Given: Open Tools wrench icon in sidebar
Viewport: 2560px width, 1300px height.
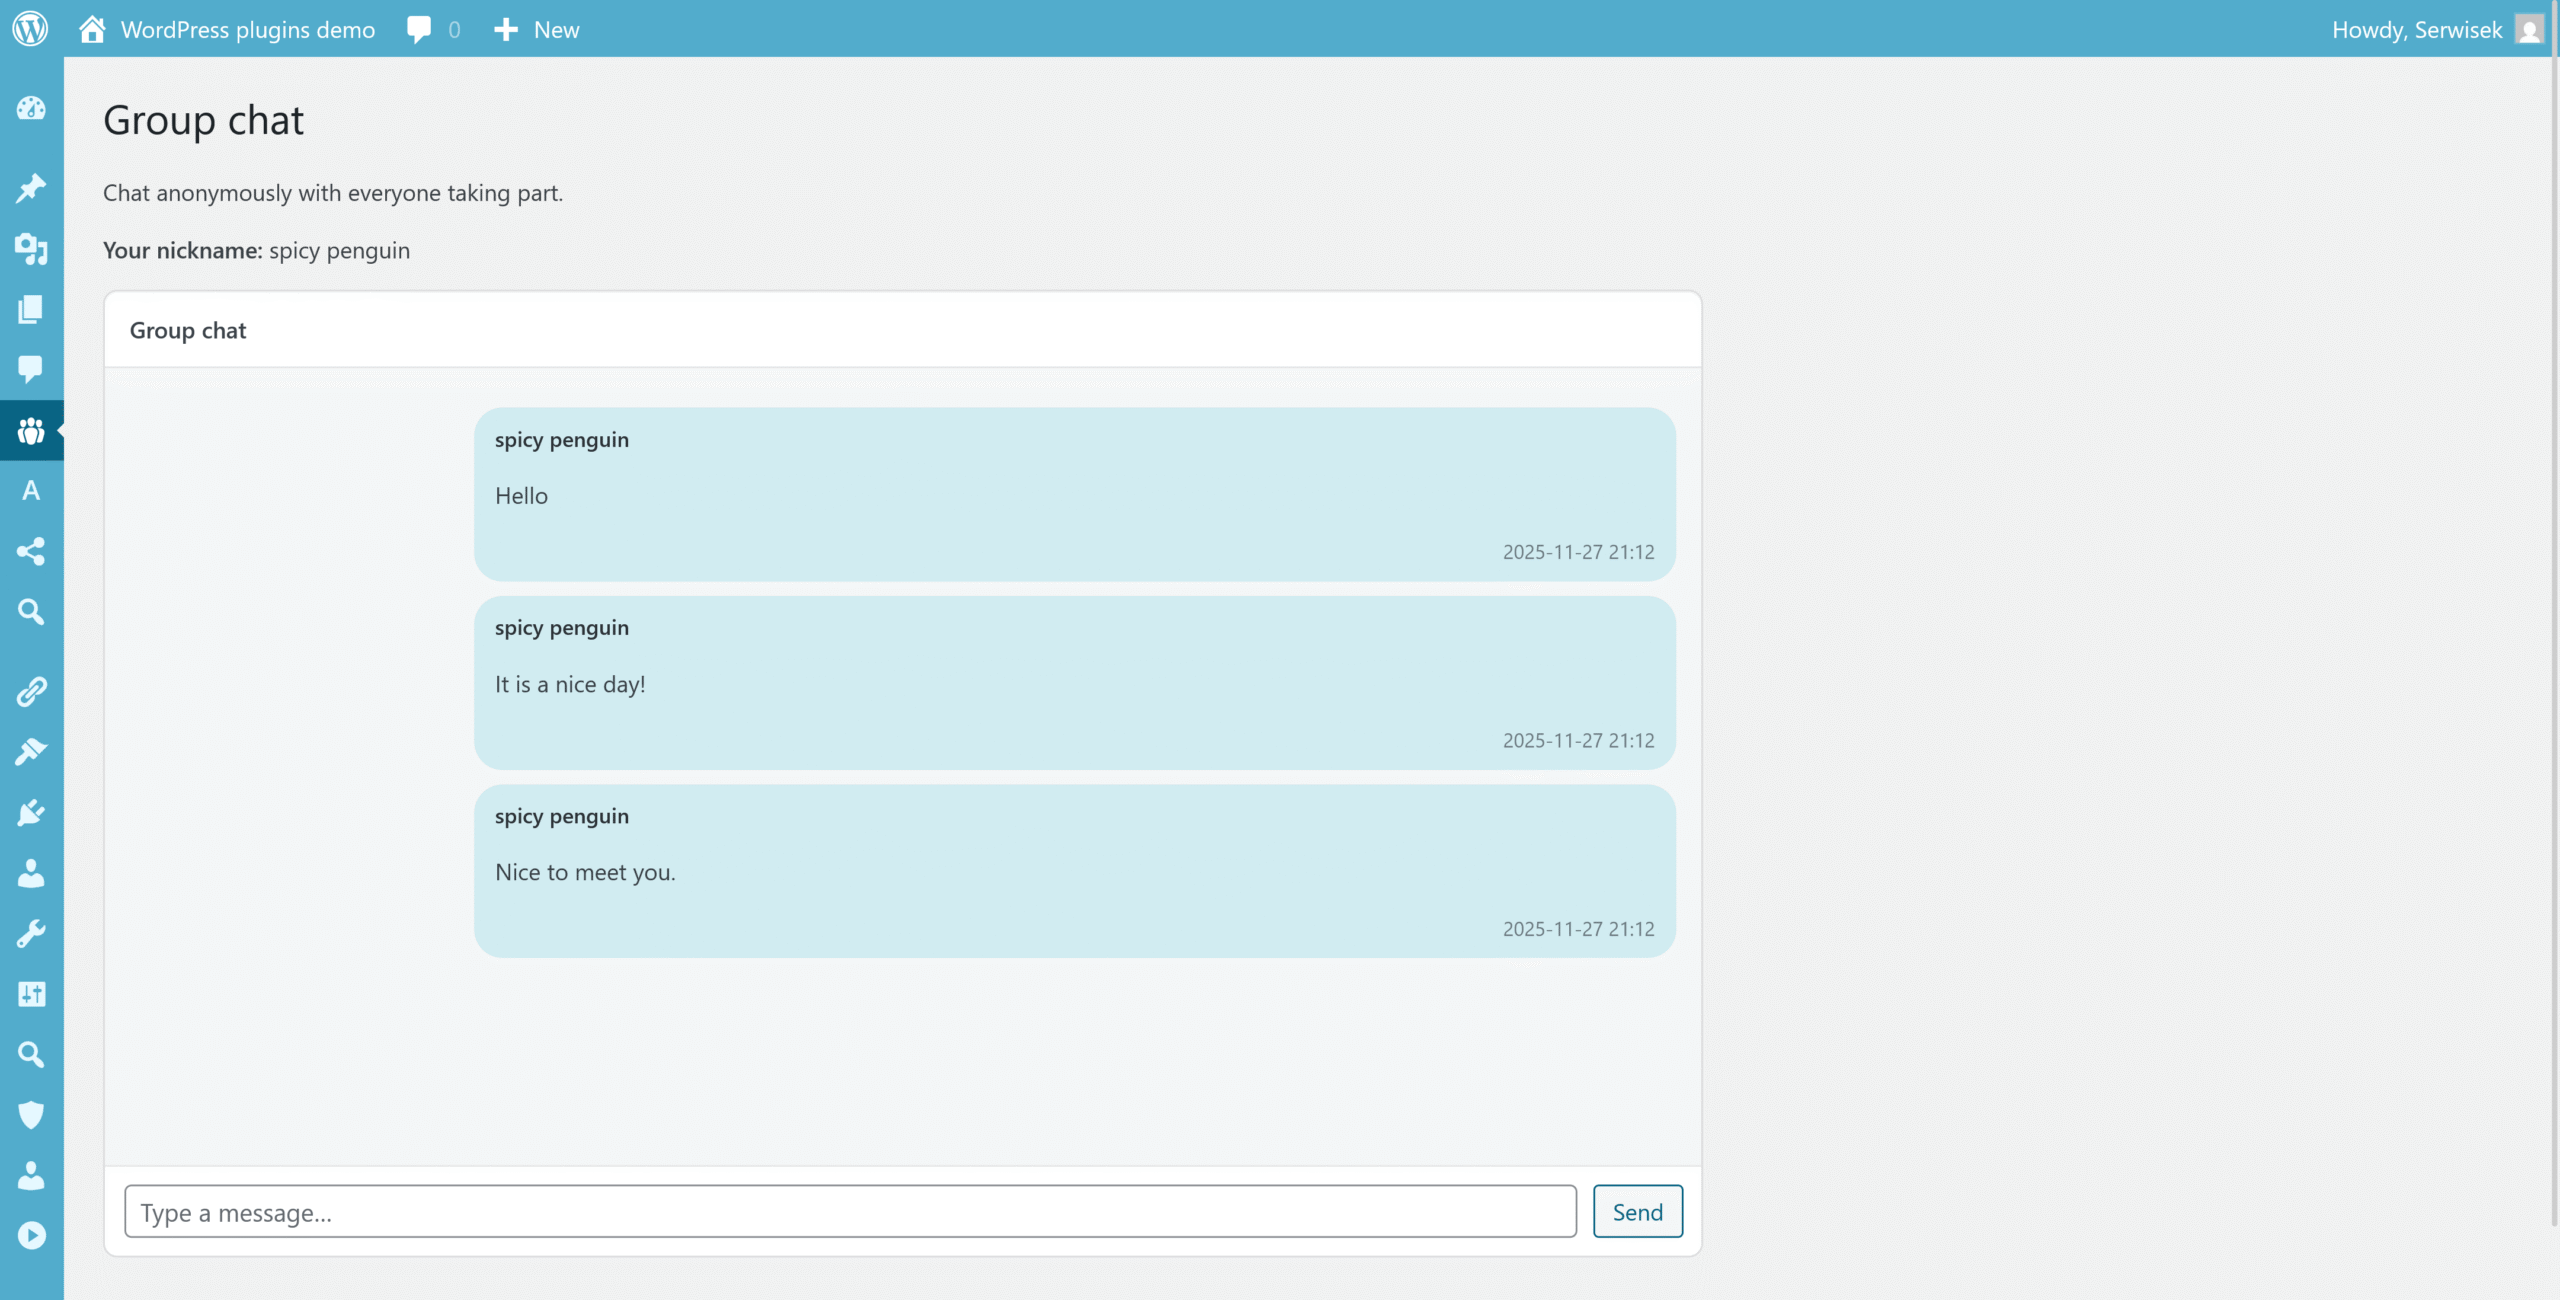Looking at the screenshot, I should (31, 933).
